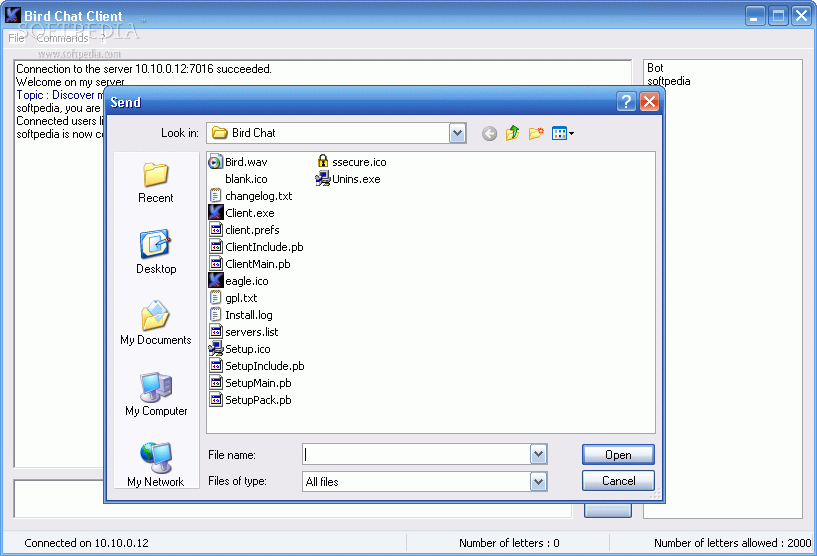817x556 pixels.
Task: Select the Unins.exe file icon
Action: coord(323,179)
